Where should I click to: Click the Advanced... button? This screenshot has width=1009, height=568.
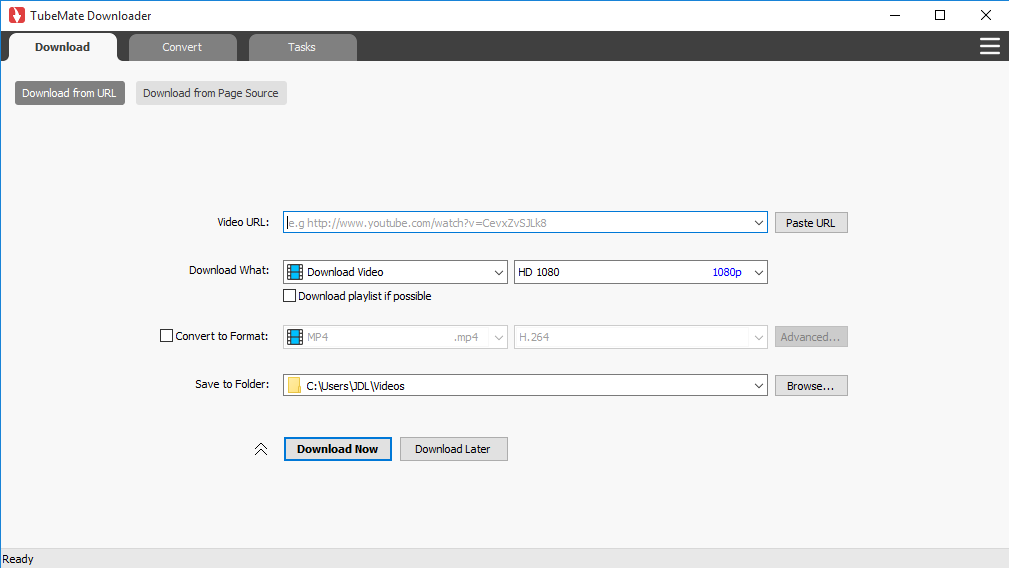pos(811,336)
